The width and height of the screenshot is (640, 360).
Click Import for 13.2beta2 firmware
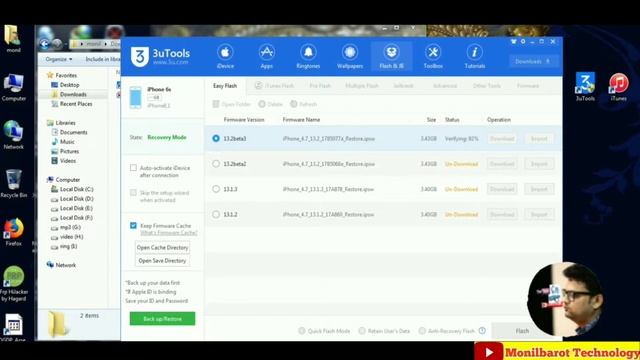pos(539,164)
